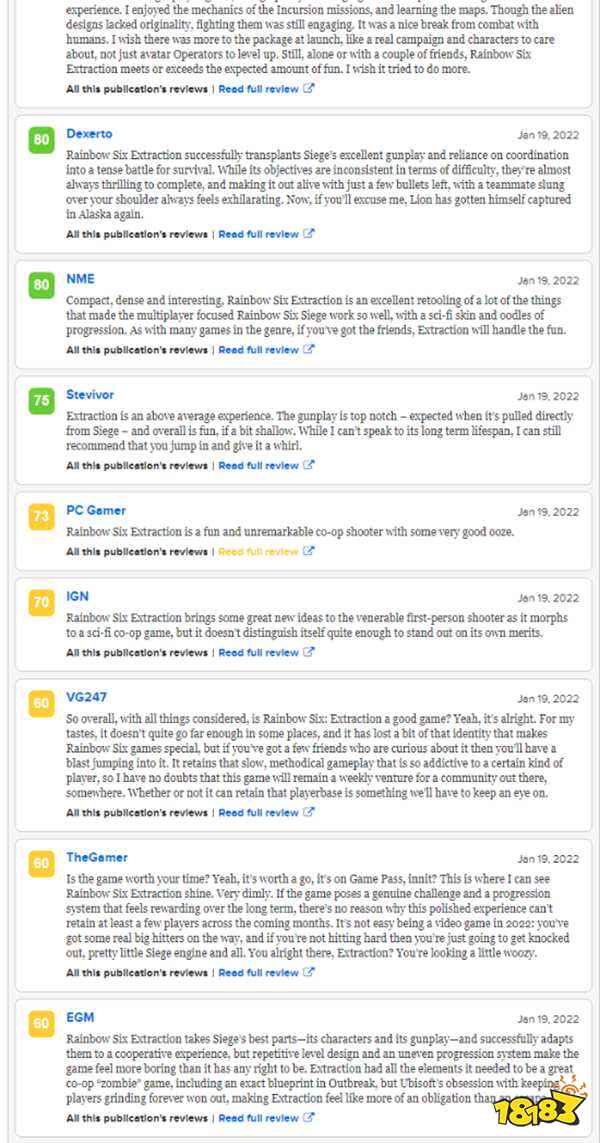This screenshot has height=1143, width=600.
Task: Open external link icon for PC Gamer review
Action: [x=308, y=552]
